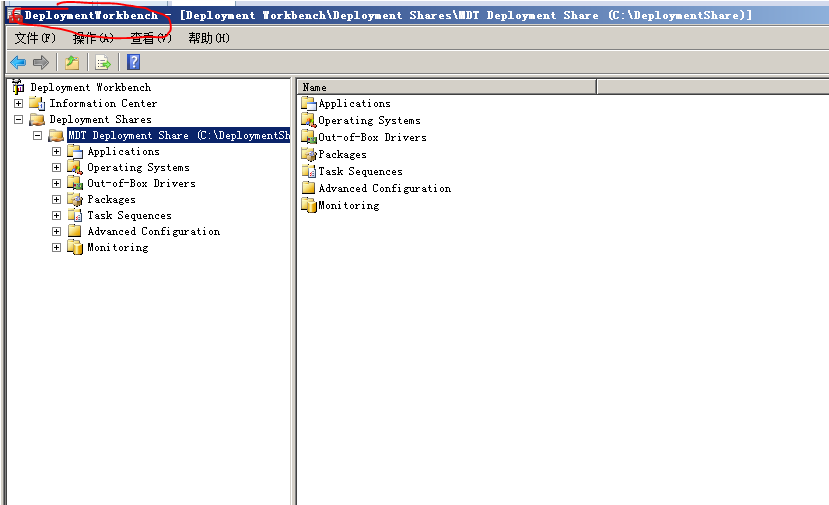The height and width of the screenshot is (505, 829).
Task: Select Deployment Shares label in tree
Action: 100,120
